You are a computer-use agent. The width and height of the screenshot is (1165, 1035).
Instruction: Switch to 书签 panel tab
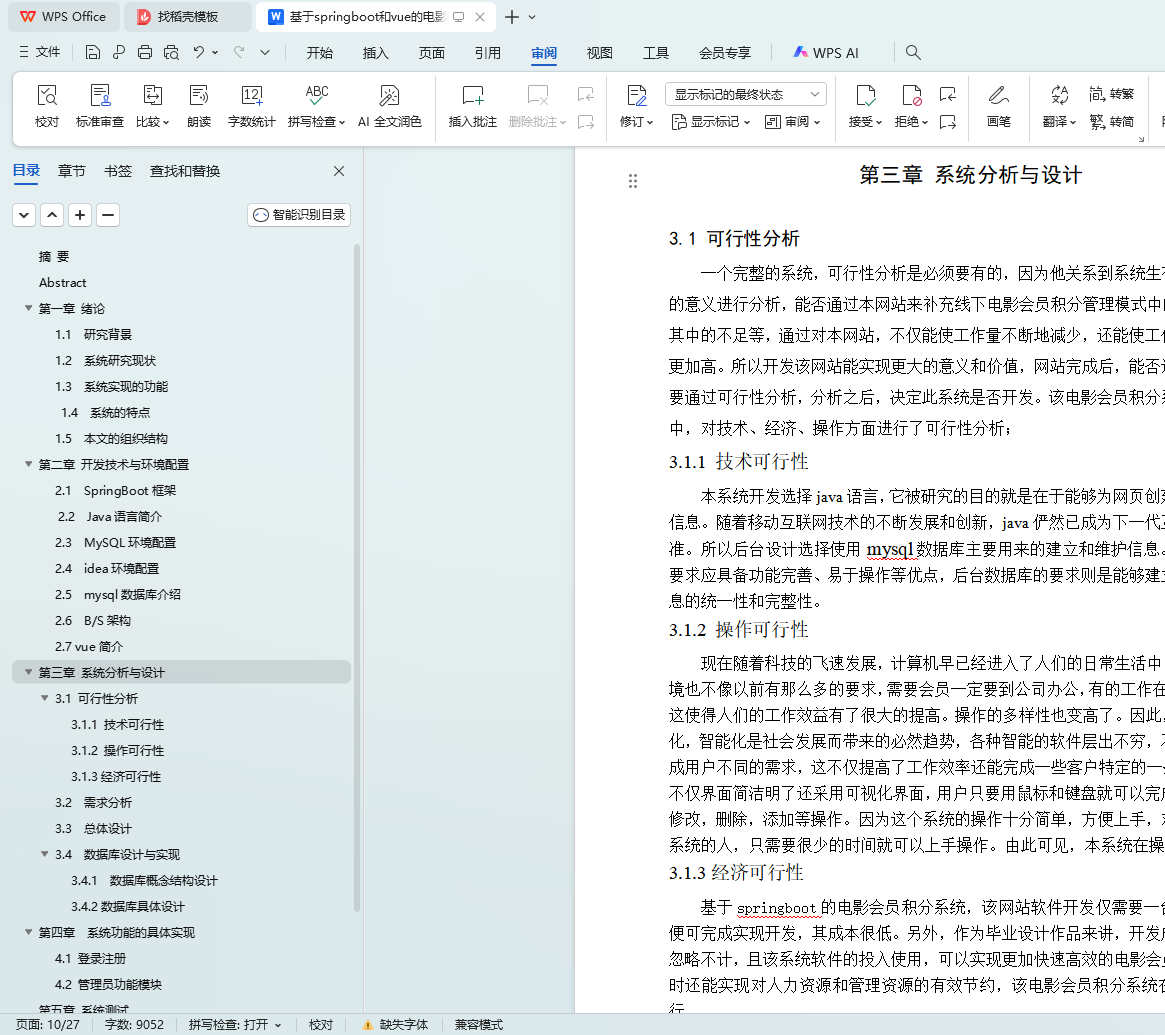pos(117,171)
